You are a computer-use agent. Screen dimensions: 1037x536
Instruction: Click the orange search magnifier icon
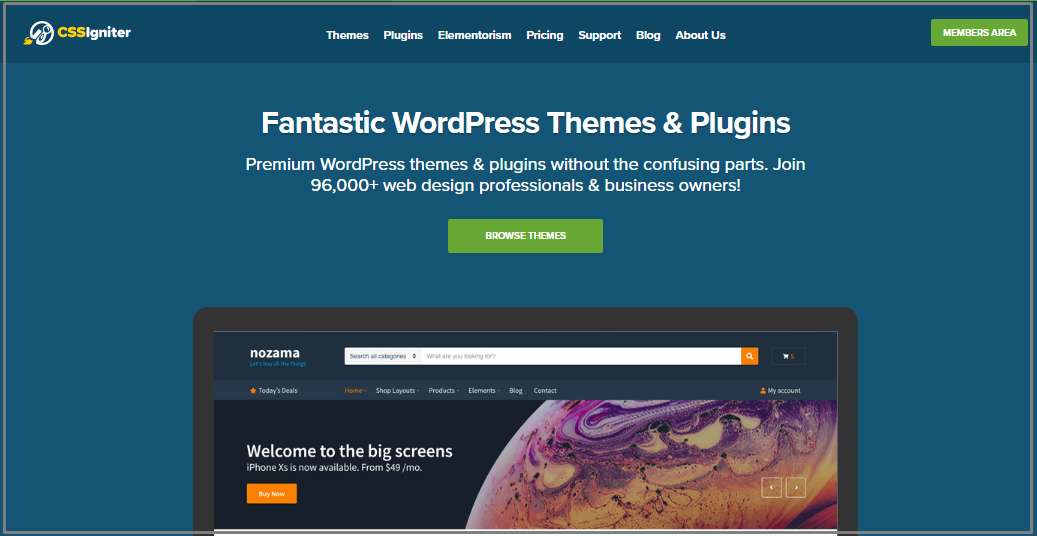tap(749, 356)
